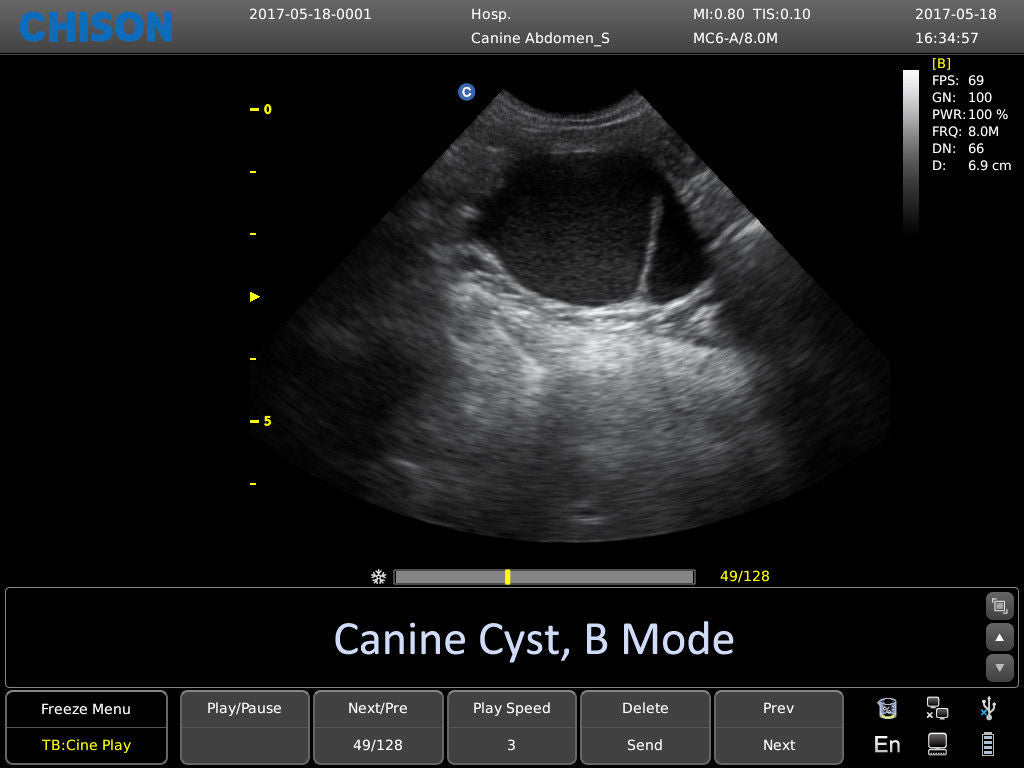Click the image copy icon above the arrows
Viewport: 1024px width, 768px height.
pos(999,606)
